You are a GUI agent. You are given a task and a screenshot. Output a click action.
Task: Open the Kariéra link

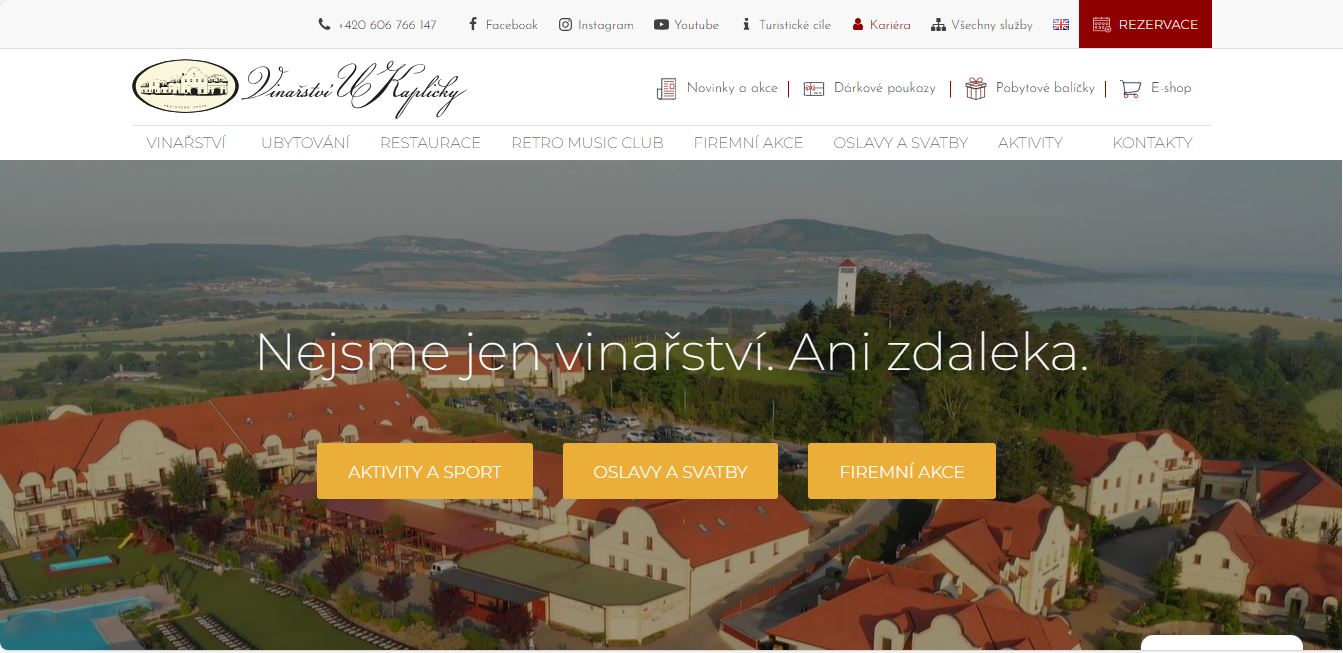(881, 25)
